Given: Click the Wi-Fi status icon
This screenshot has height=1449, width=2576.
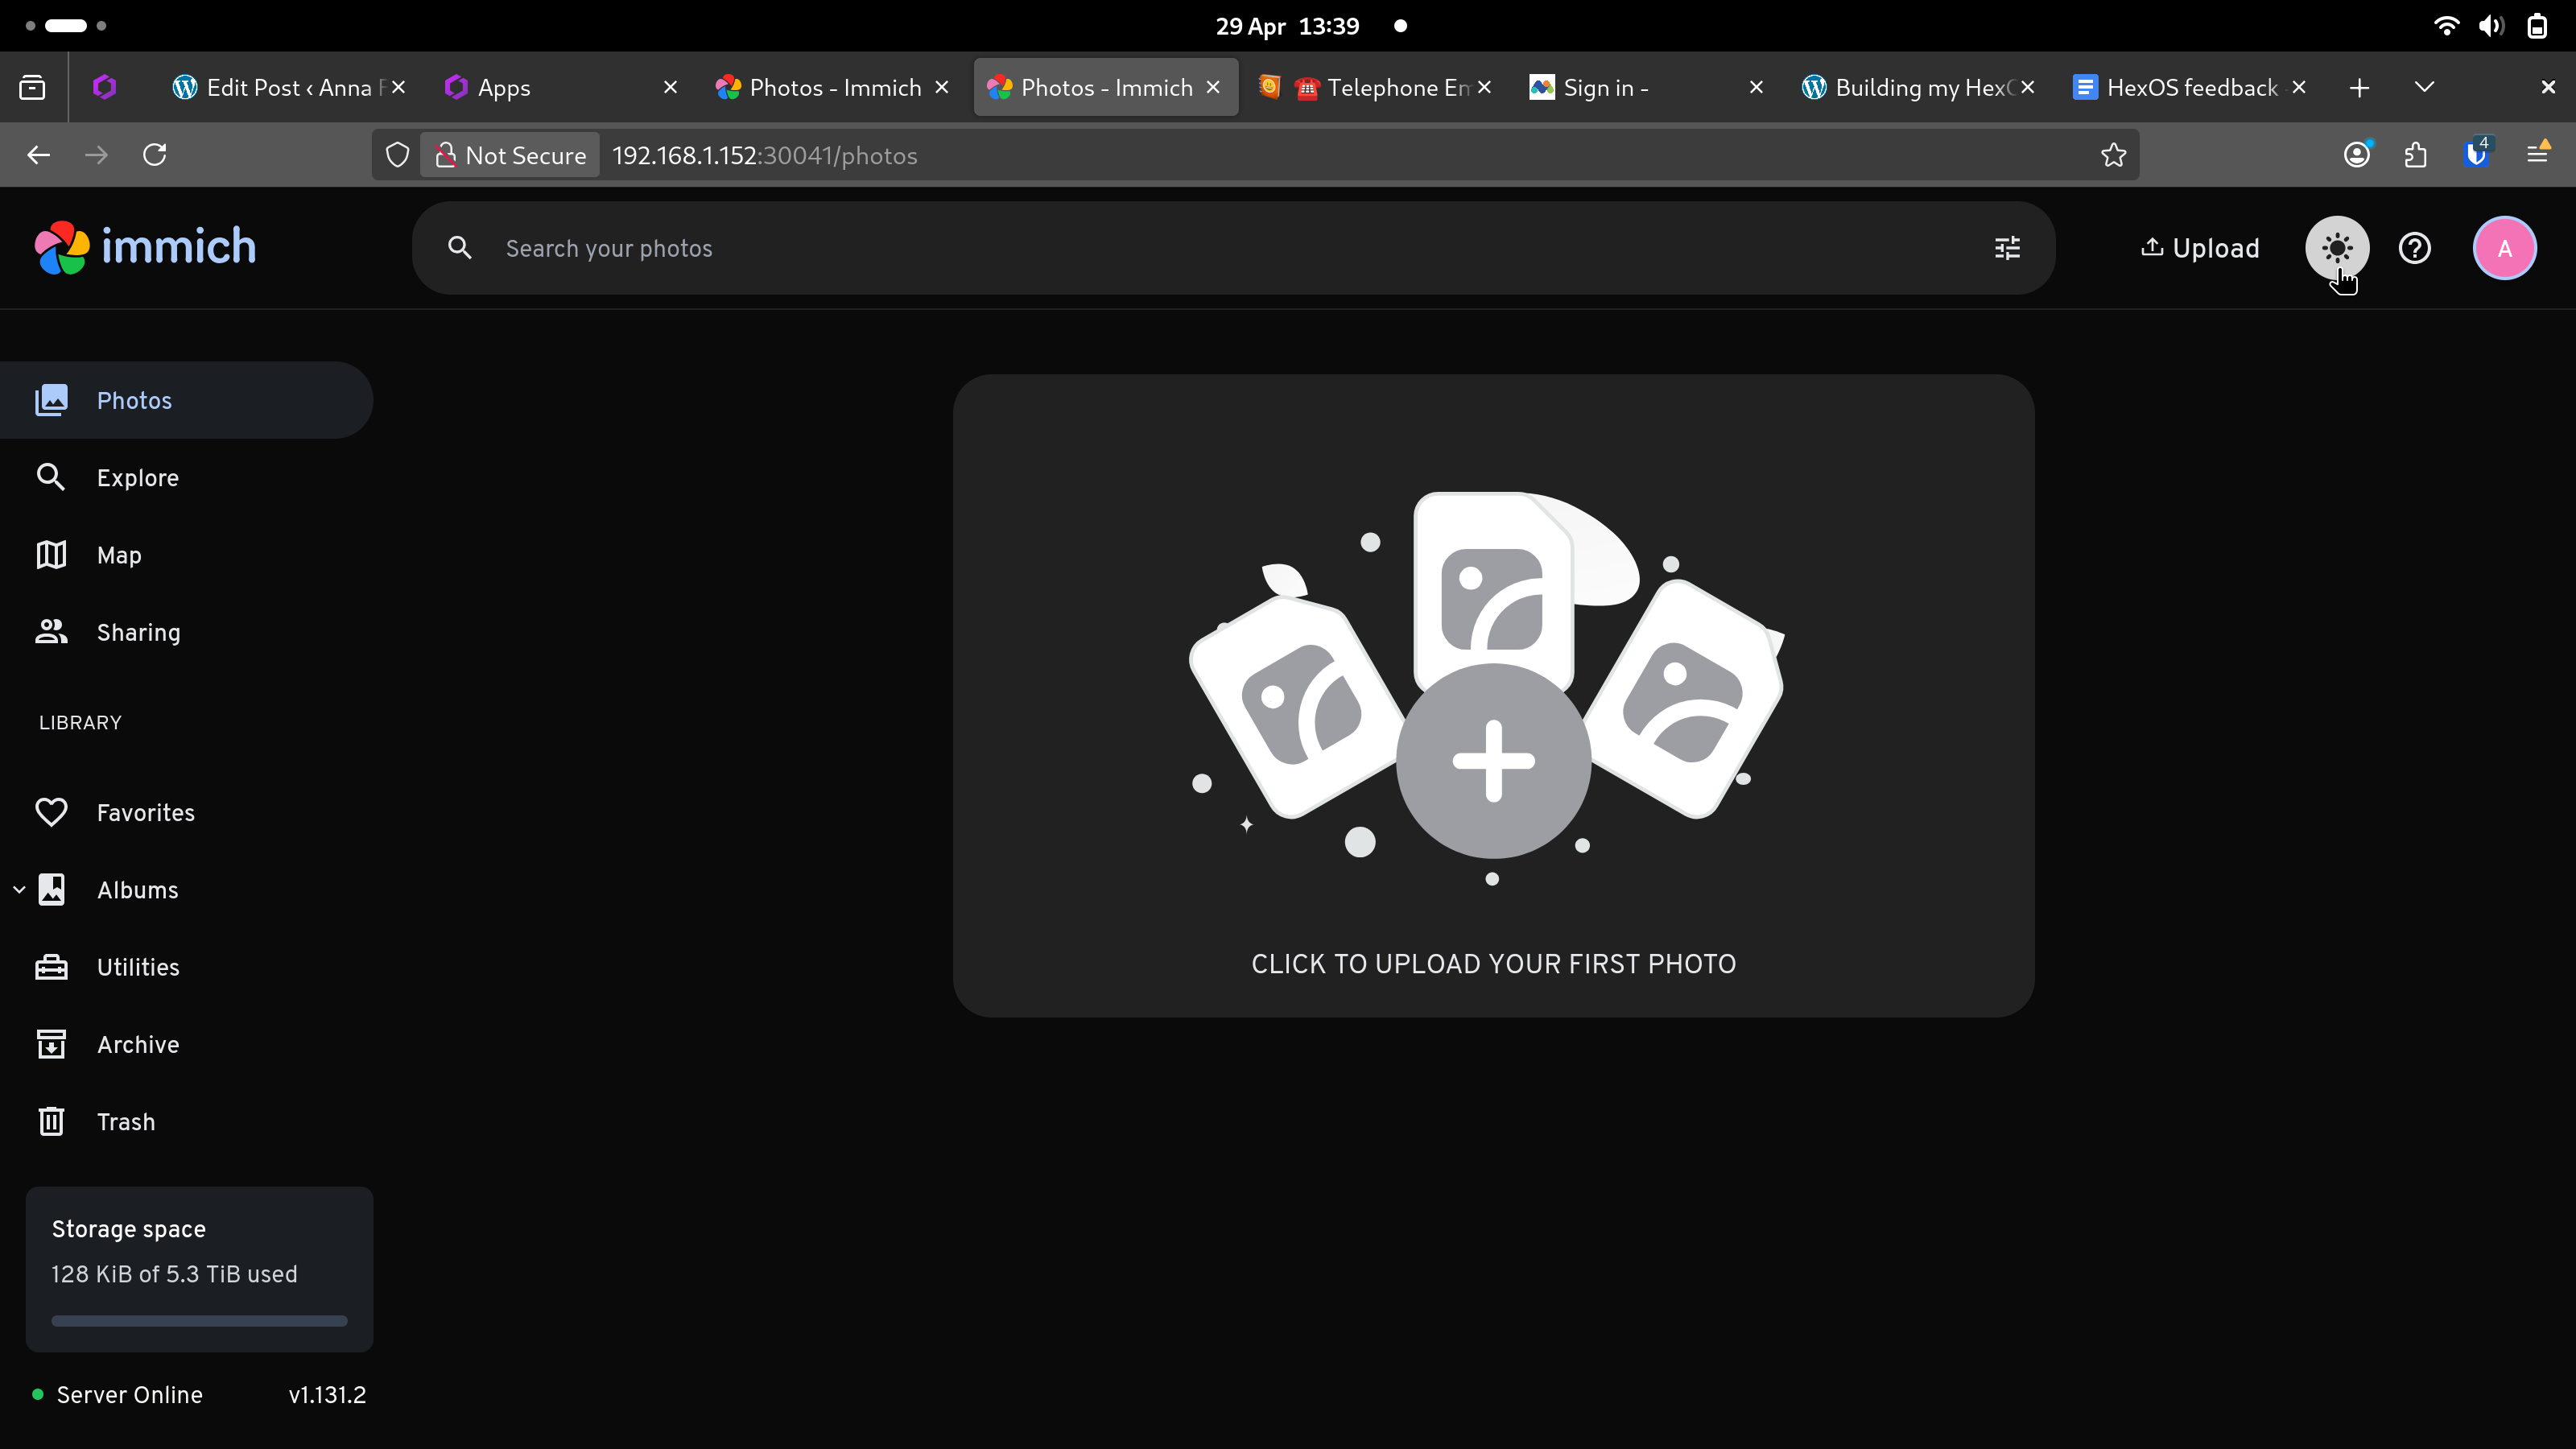Looking at the screenshot, I should (x=2446, y=26).
